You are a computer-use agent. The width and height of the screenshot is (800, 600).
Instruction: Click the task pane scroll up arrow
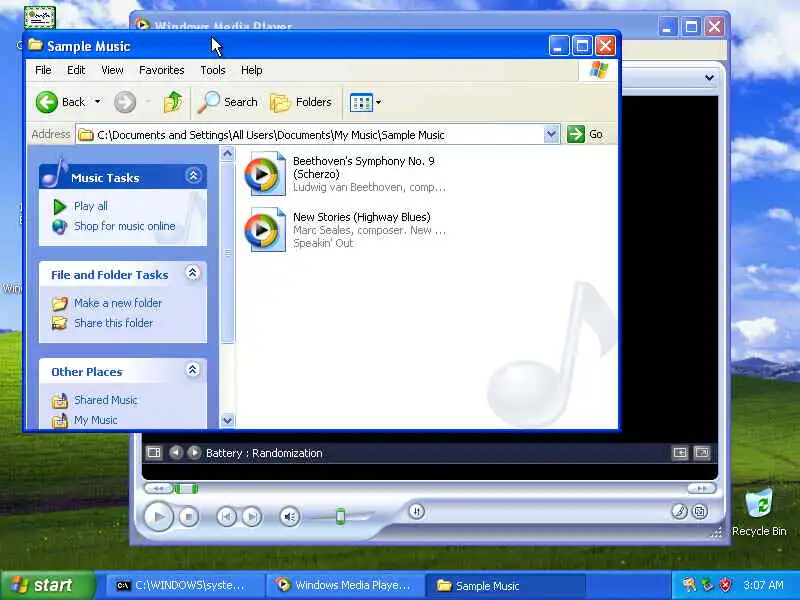tap(228, 154)
